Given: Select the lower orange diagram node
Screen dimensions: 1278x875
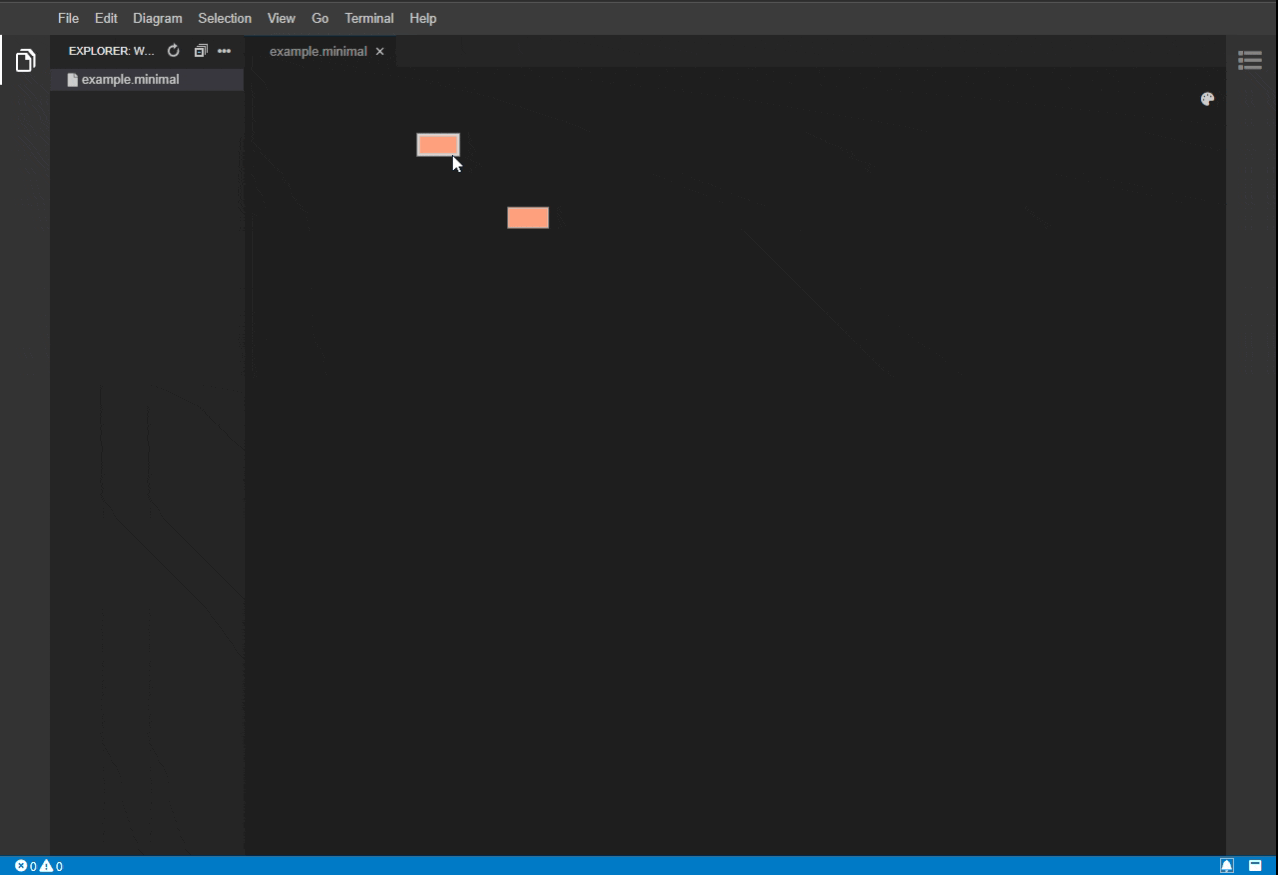Looking at the screenshot, I should click(528, 218).
